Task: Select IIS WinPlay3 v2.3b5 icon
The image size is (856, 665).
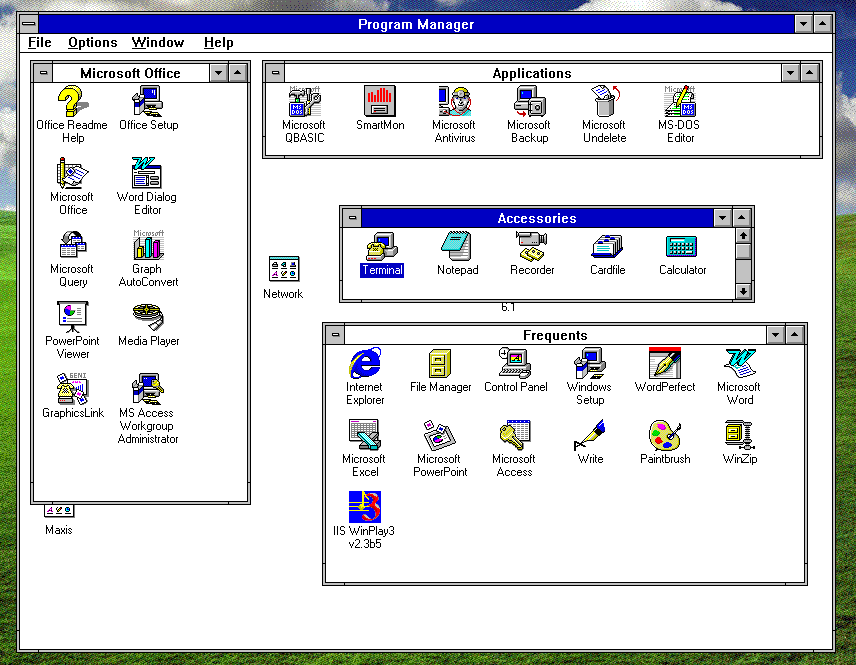Action: 365,507
